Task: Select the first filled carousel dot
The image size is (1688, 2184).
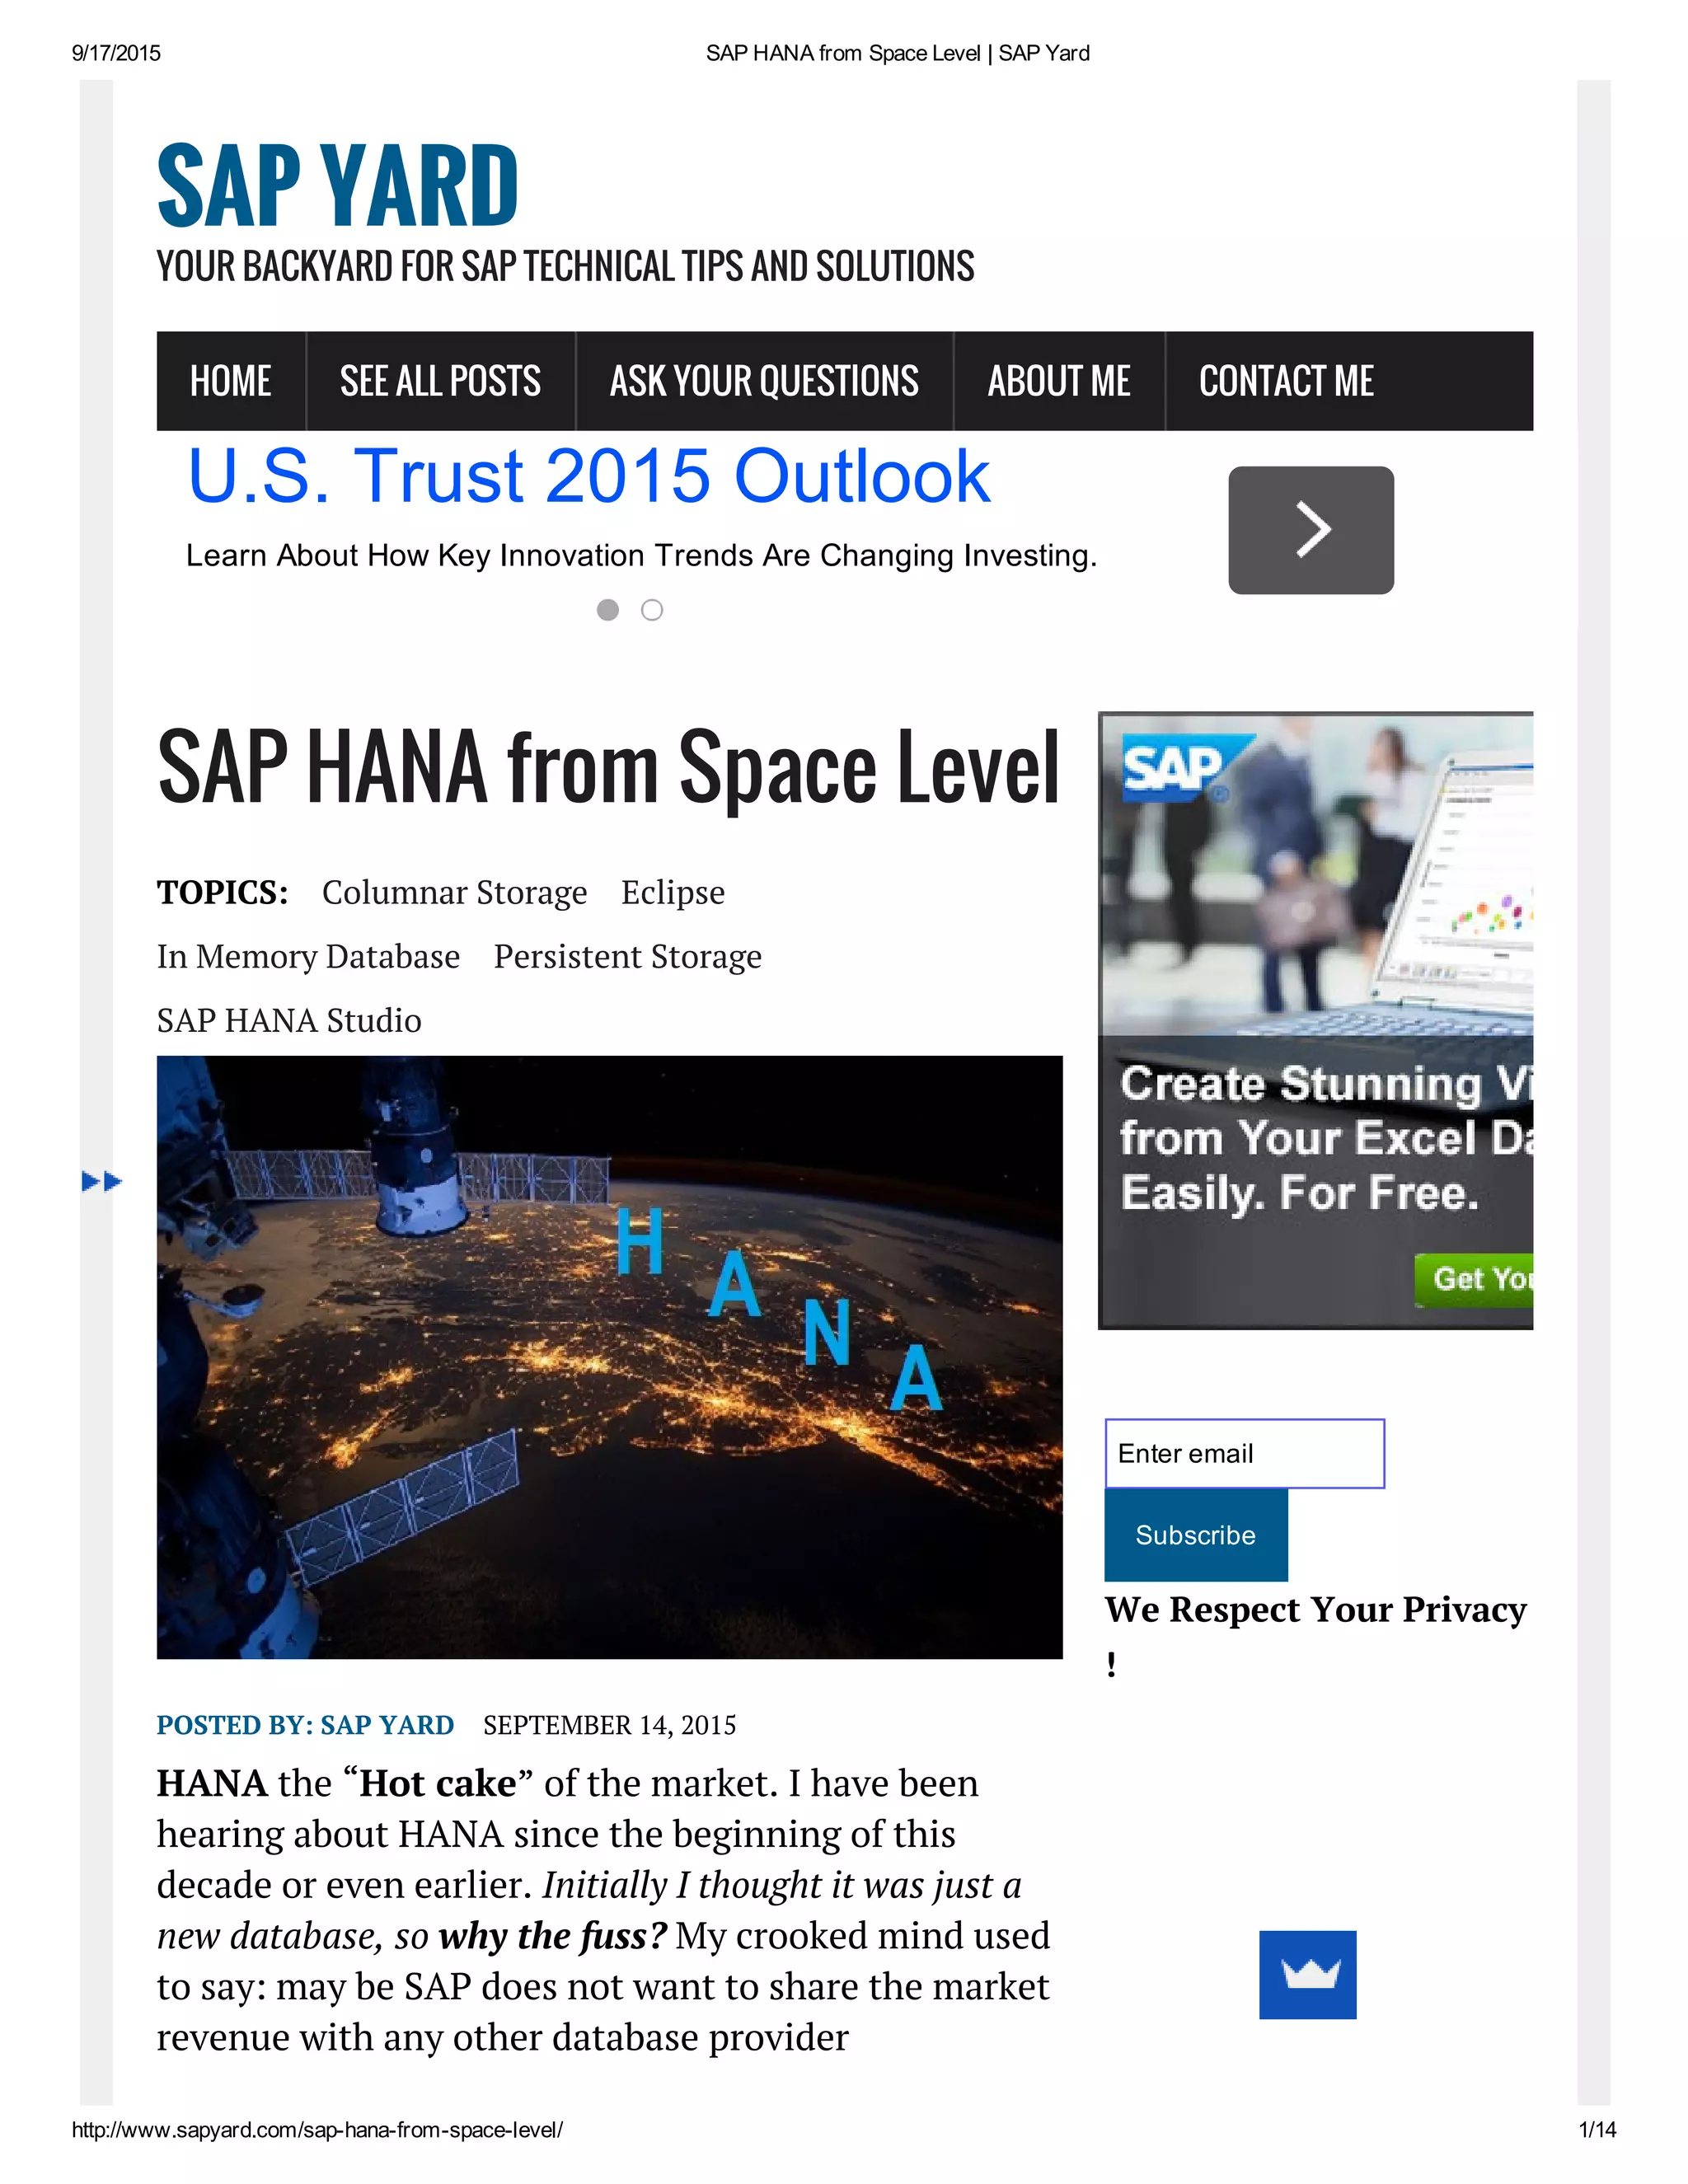Action: 607,610
